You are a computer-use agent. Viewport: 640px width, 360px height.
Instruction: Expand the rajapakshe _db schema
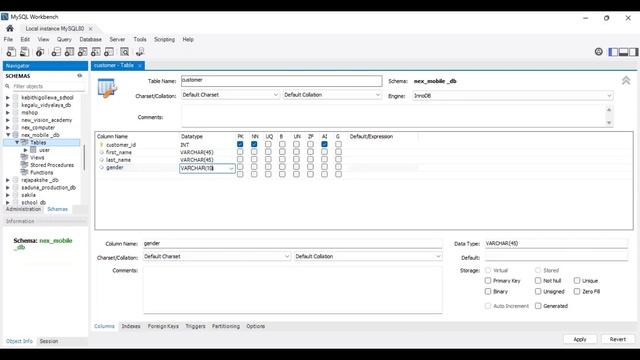pyautogui.click(x=8, y=180)
